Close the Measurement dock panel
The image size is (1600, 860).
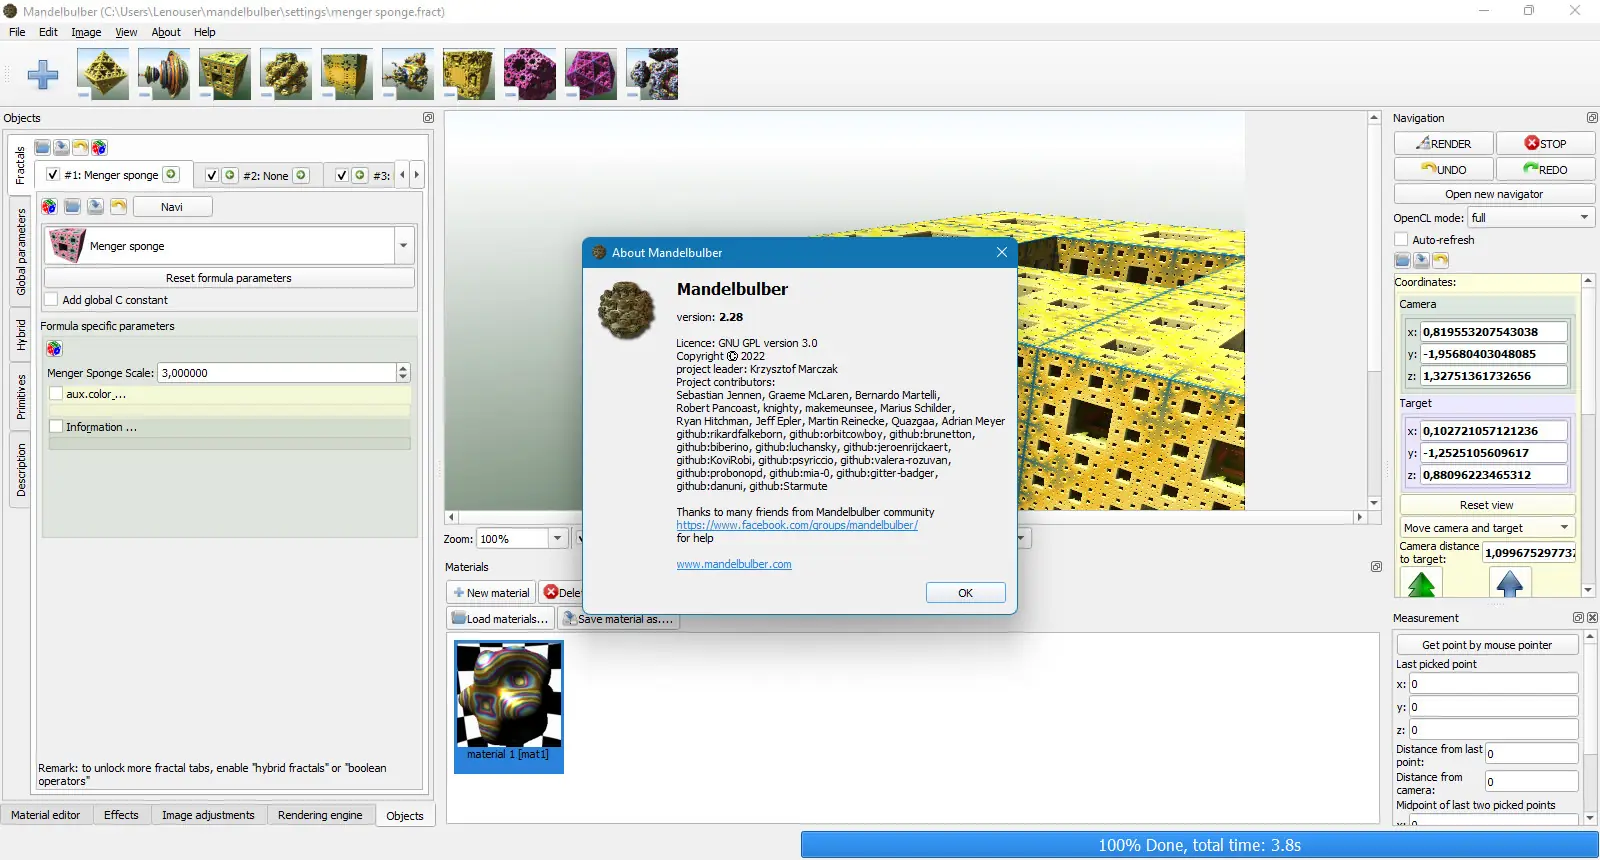click(1593, 618)
